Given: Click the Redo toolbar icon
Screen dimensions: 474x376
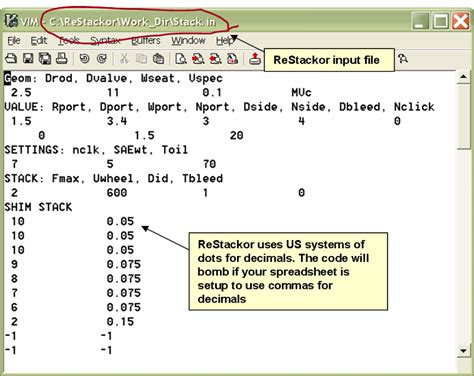Looking at the screenshot, I should click(x=102, y=59).
